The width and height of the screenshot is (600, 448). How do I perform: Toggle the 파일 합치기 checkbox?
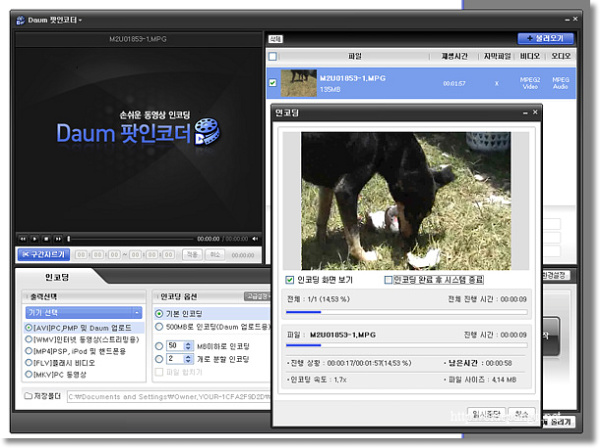click(159, 372)
